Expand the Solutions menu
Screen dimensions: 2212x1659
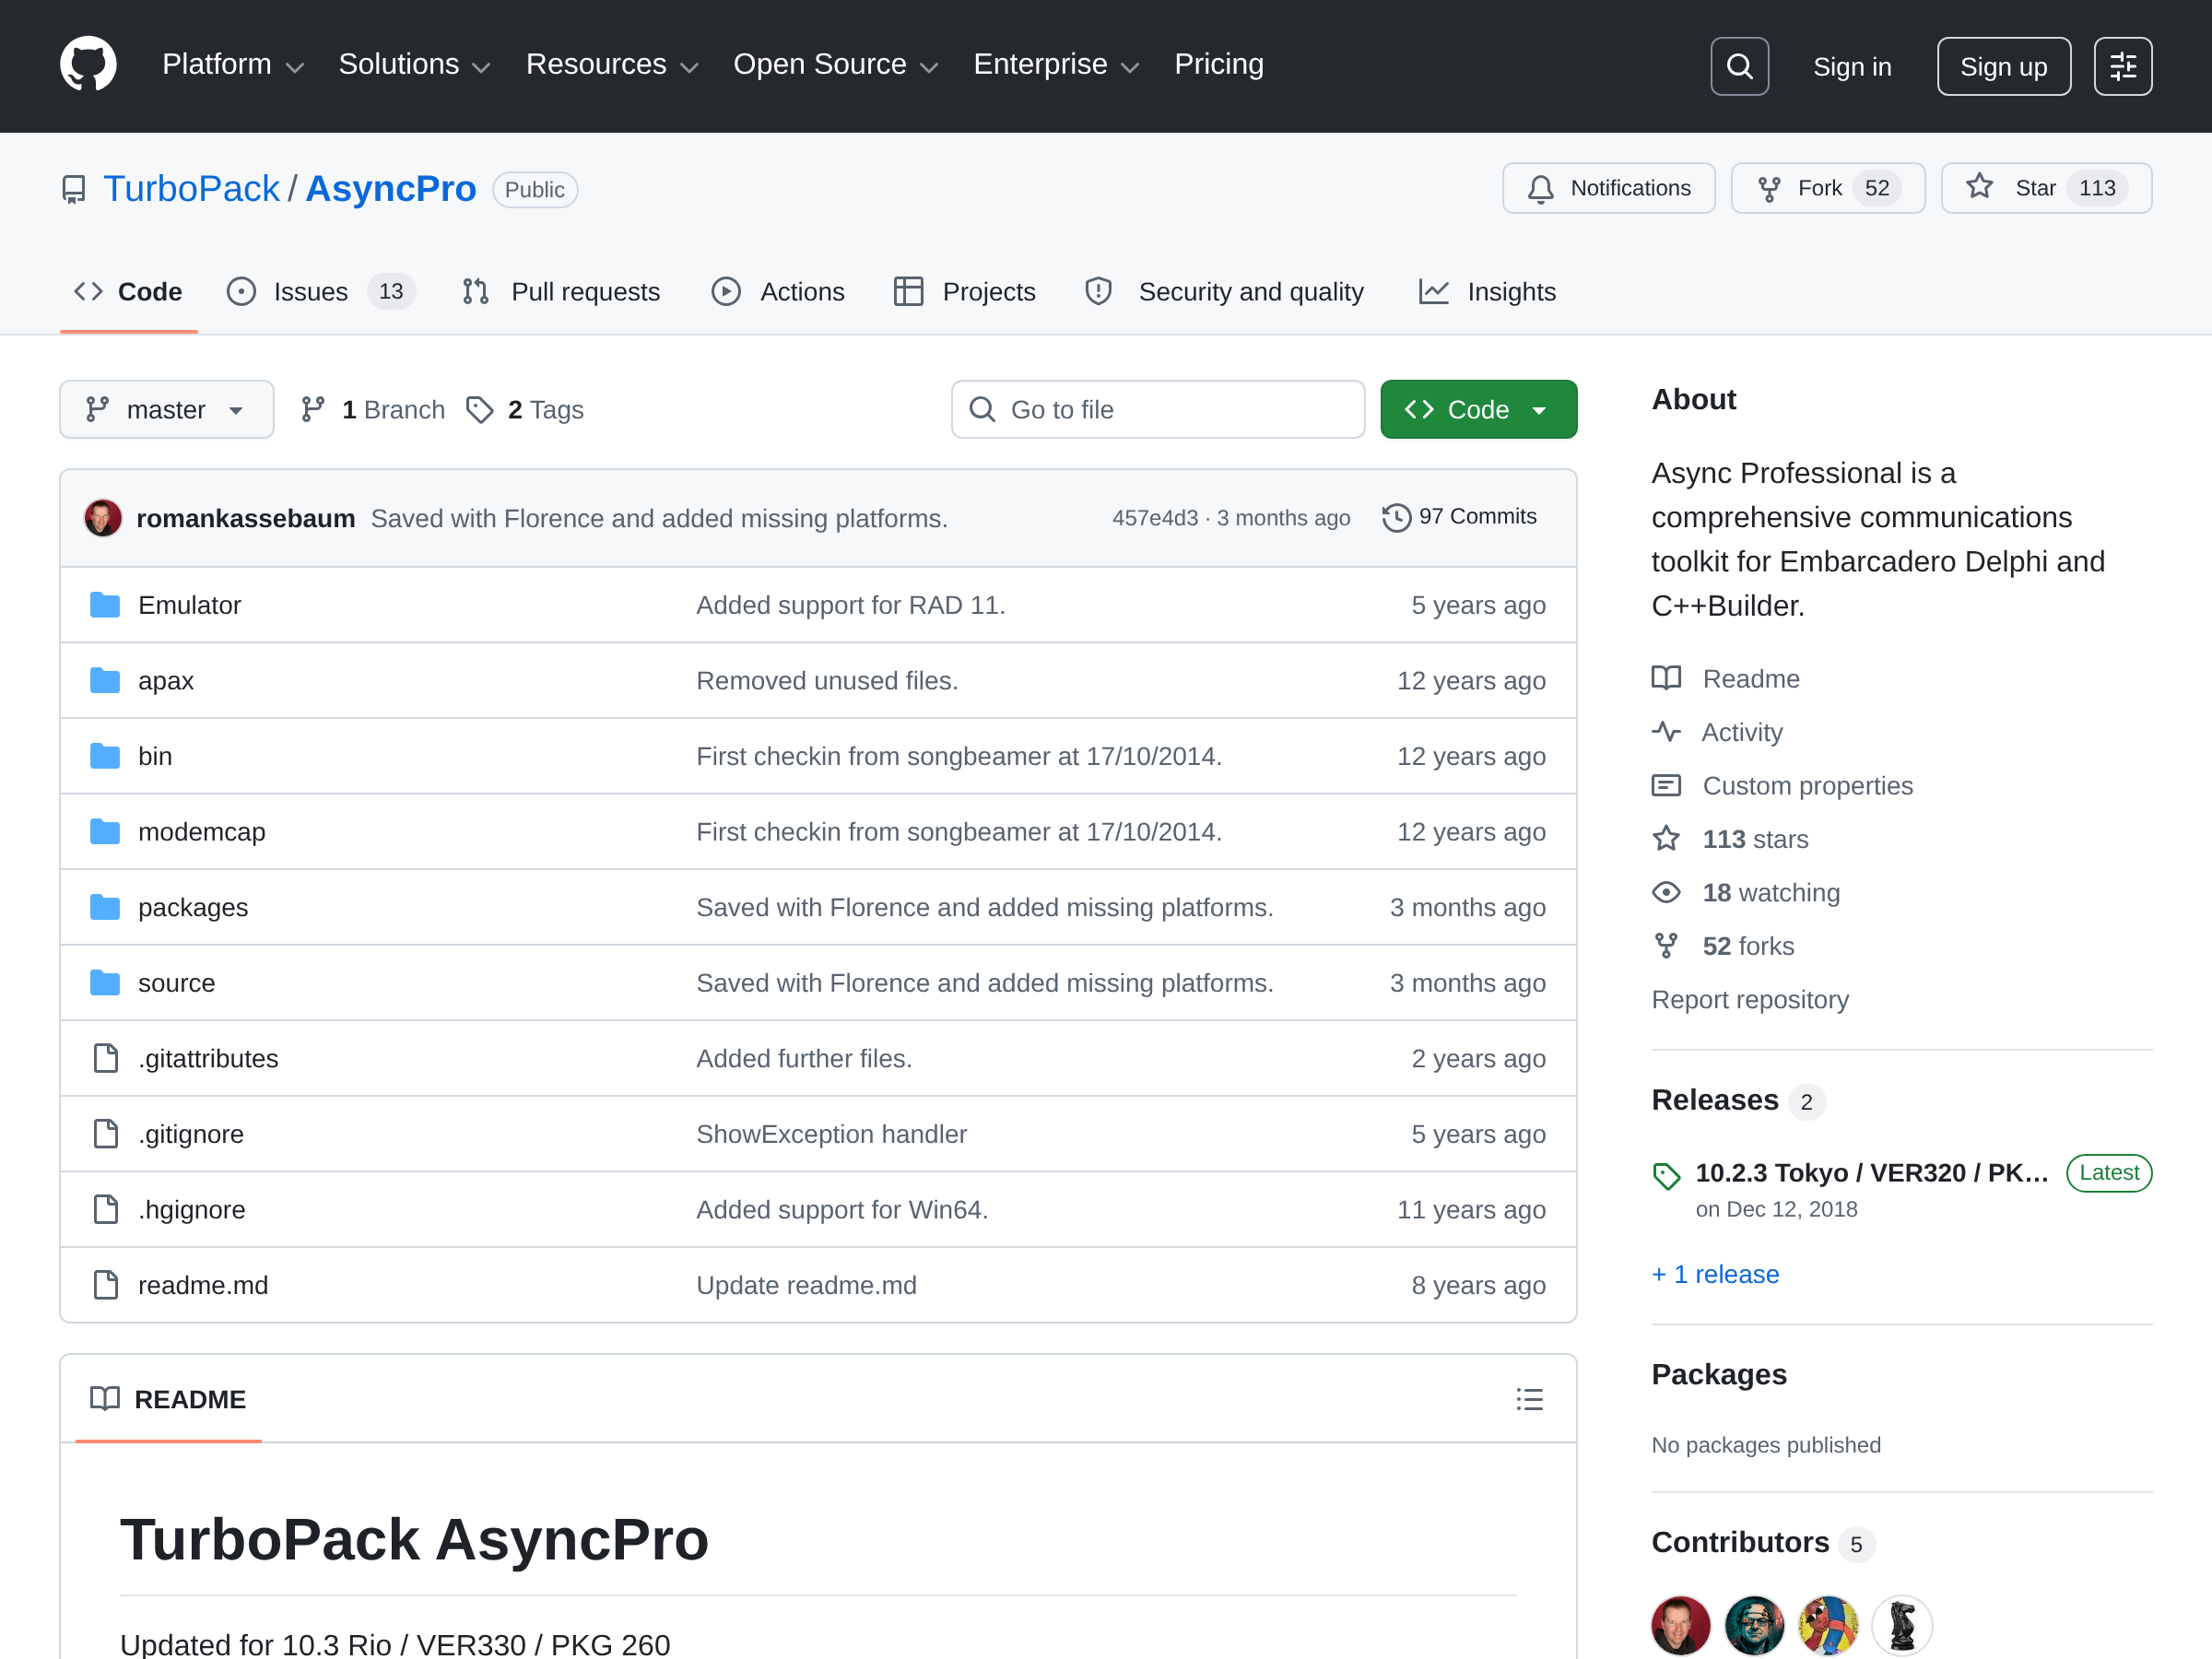tap(415, 65)
